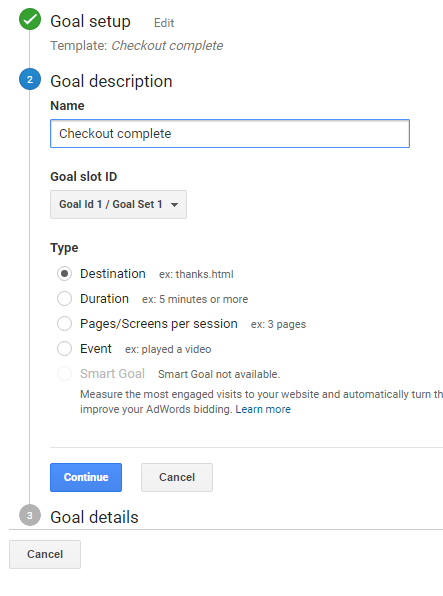Select the Destination radio button
The height and width of the screenshot is (596, 443).
64,274
